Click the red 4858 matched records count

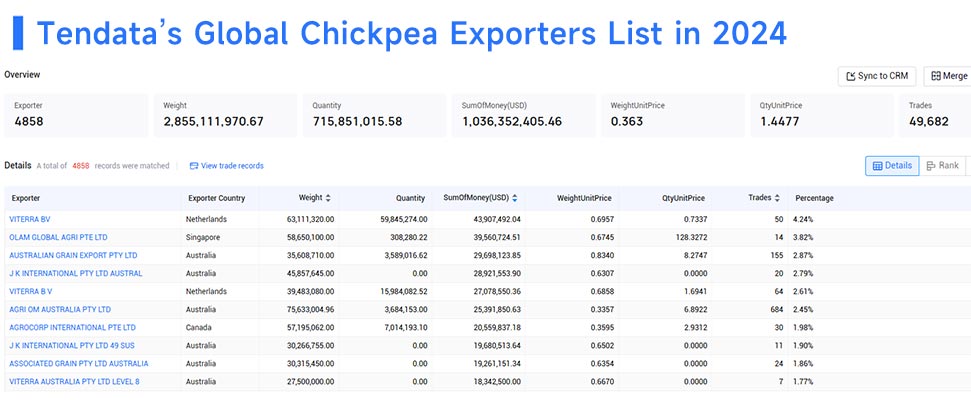click(81, 166)
